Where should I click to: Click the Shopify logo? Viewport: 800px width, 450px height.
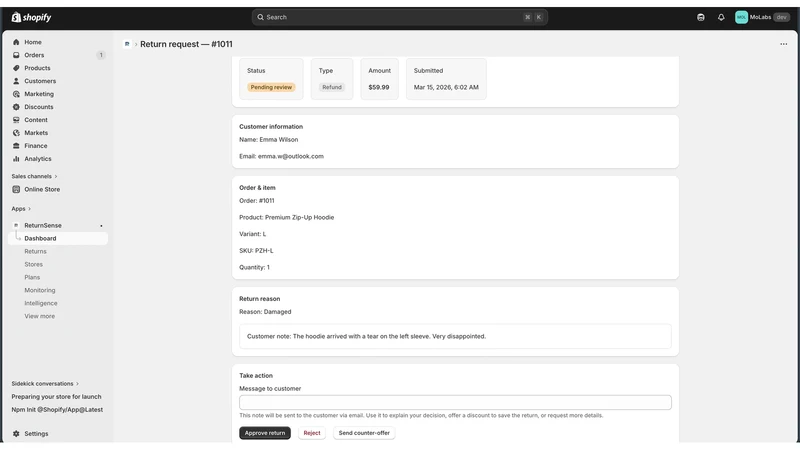coord(31,17)
